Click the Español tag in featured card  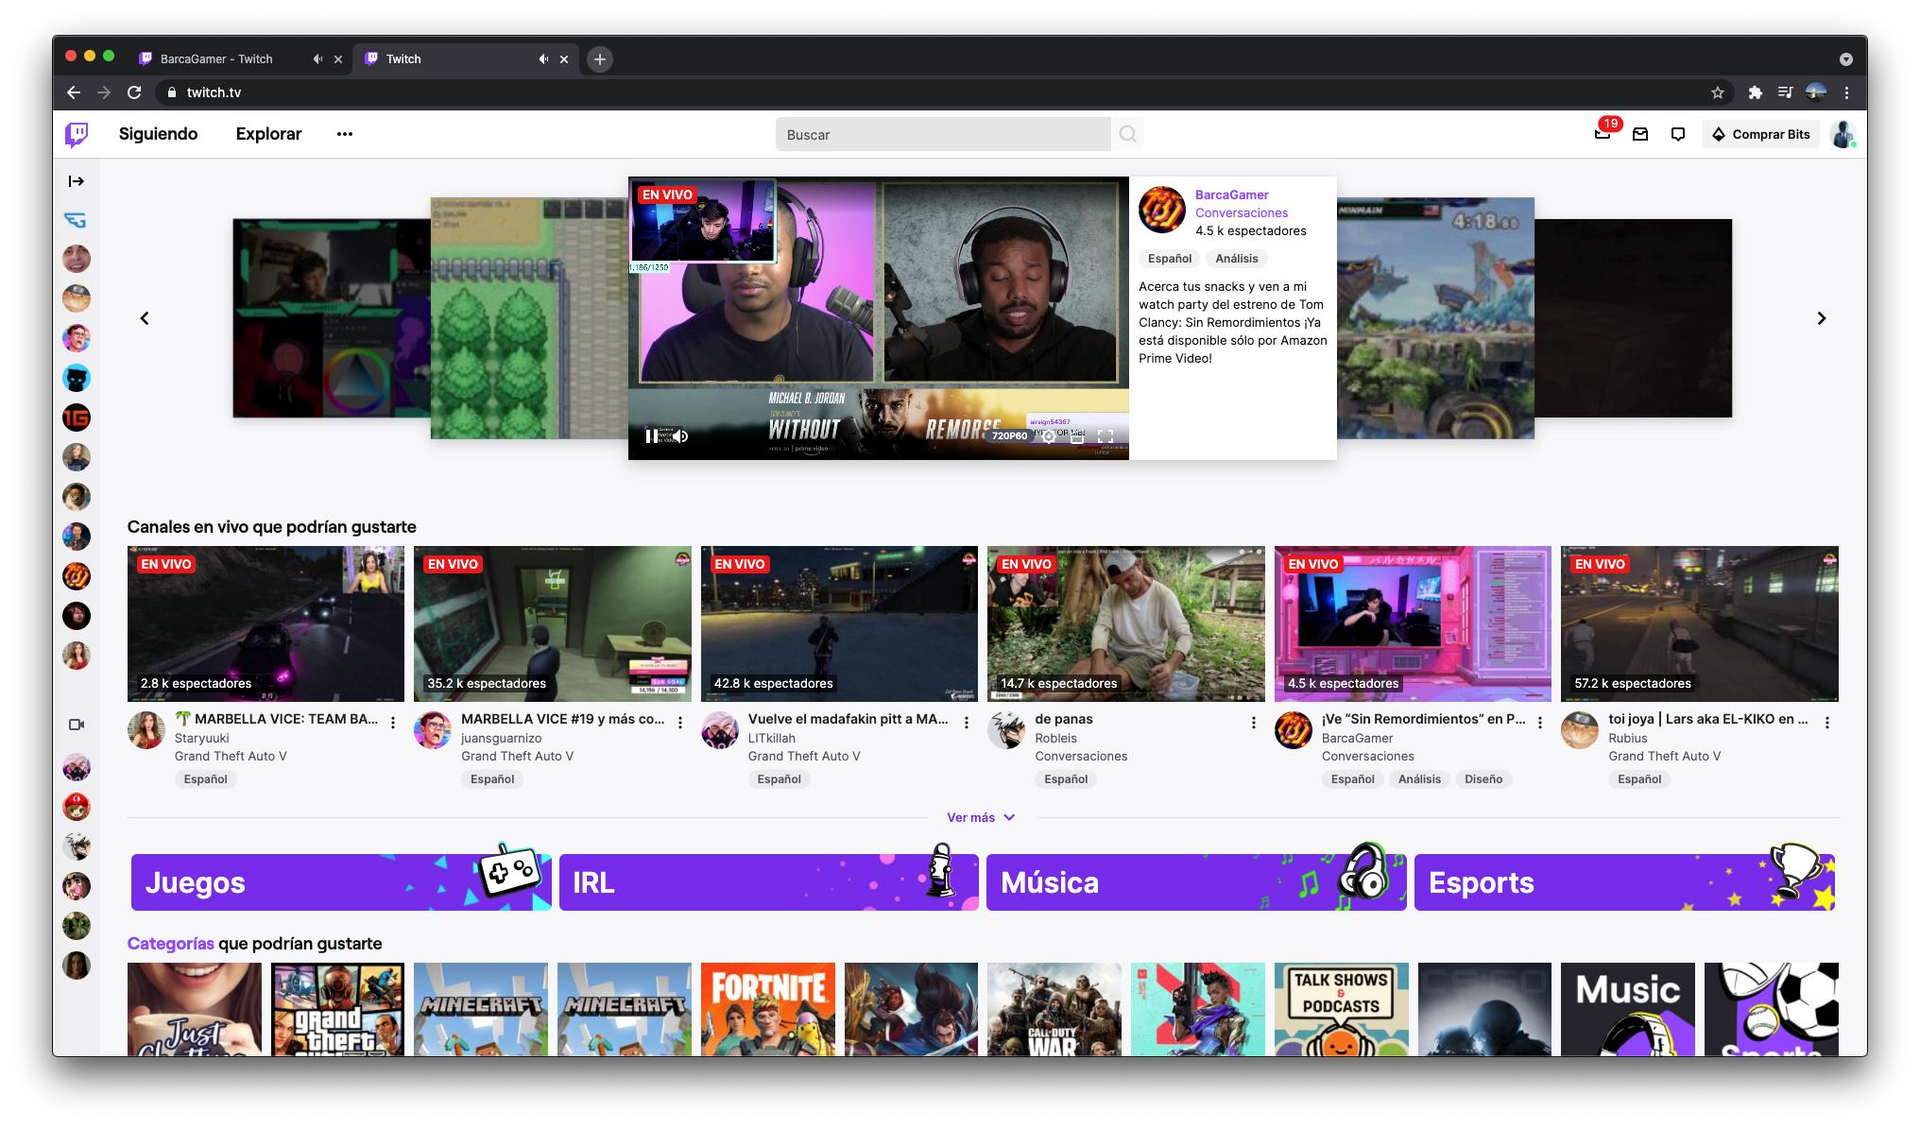click(1169, 259)
